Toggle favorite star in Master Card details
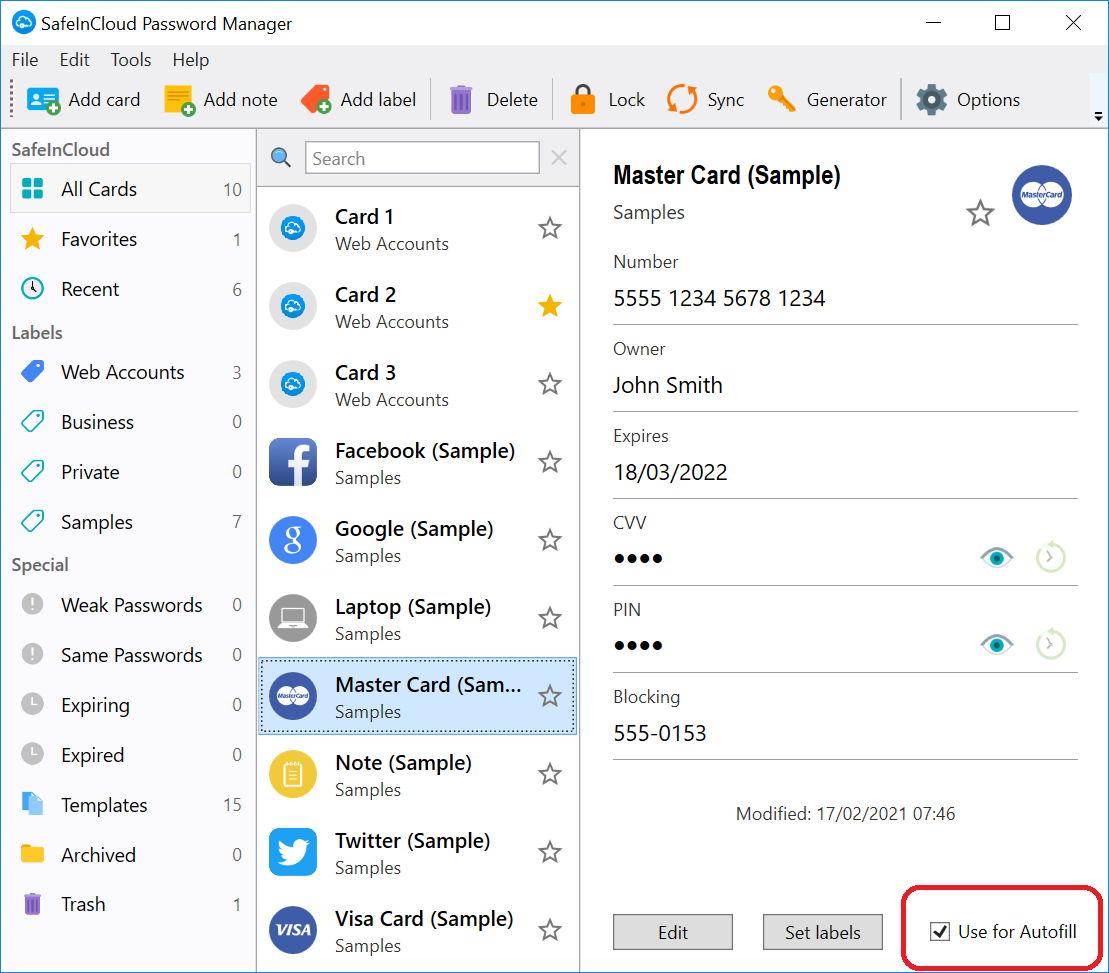 tap(980, 213)
